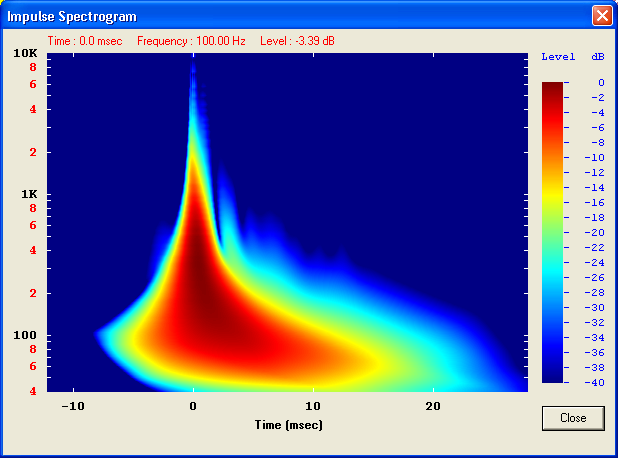Click the 'Level' legend heading
Viewport: 618px width, 458px height.
558,57
